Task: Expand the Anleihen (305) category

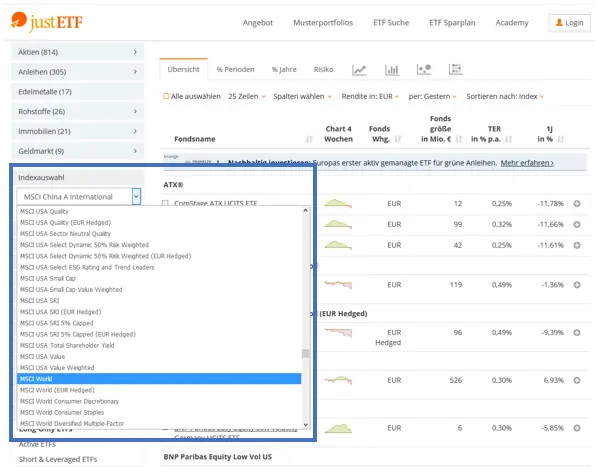Action: (x=78, y=72)
